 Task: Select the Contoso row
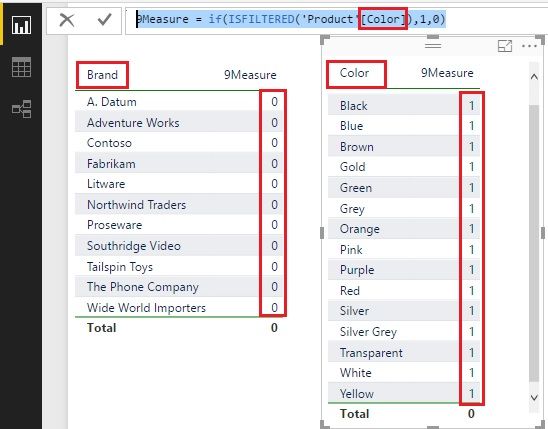click(179, 143)
